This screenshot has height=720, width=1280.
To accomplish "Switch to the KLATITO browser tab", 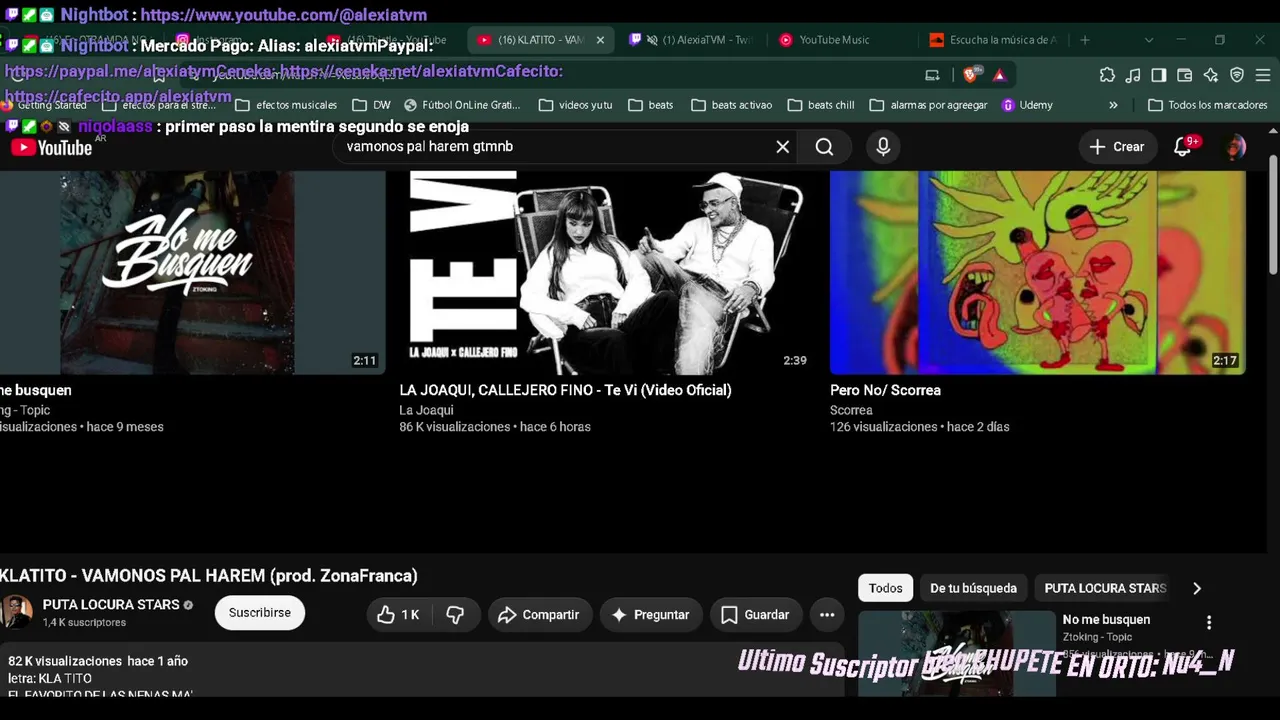I will pos(540,40).
